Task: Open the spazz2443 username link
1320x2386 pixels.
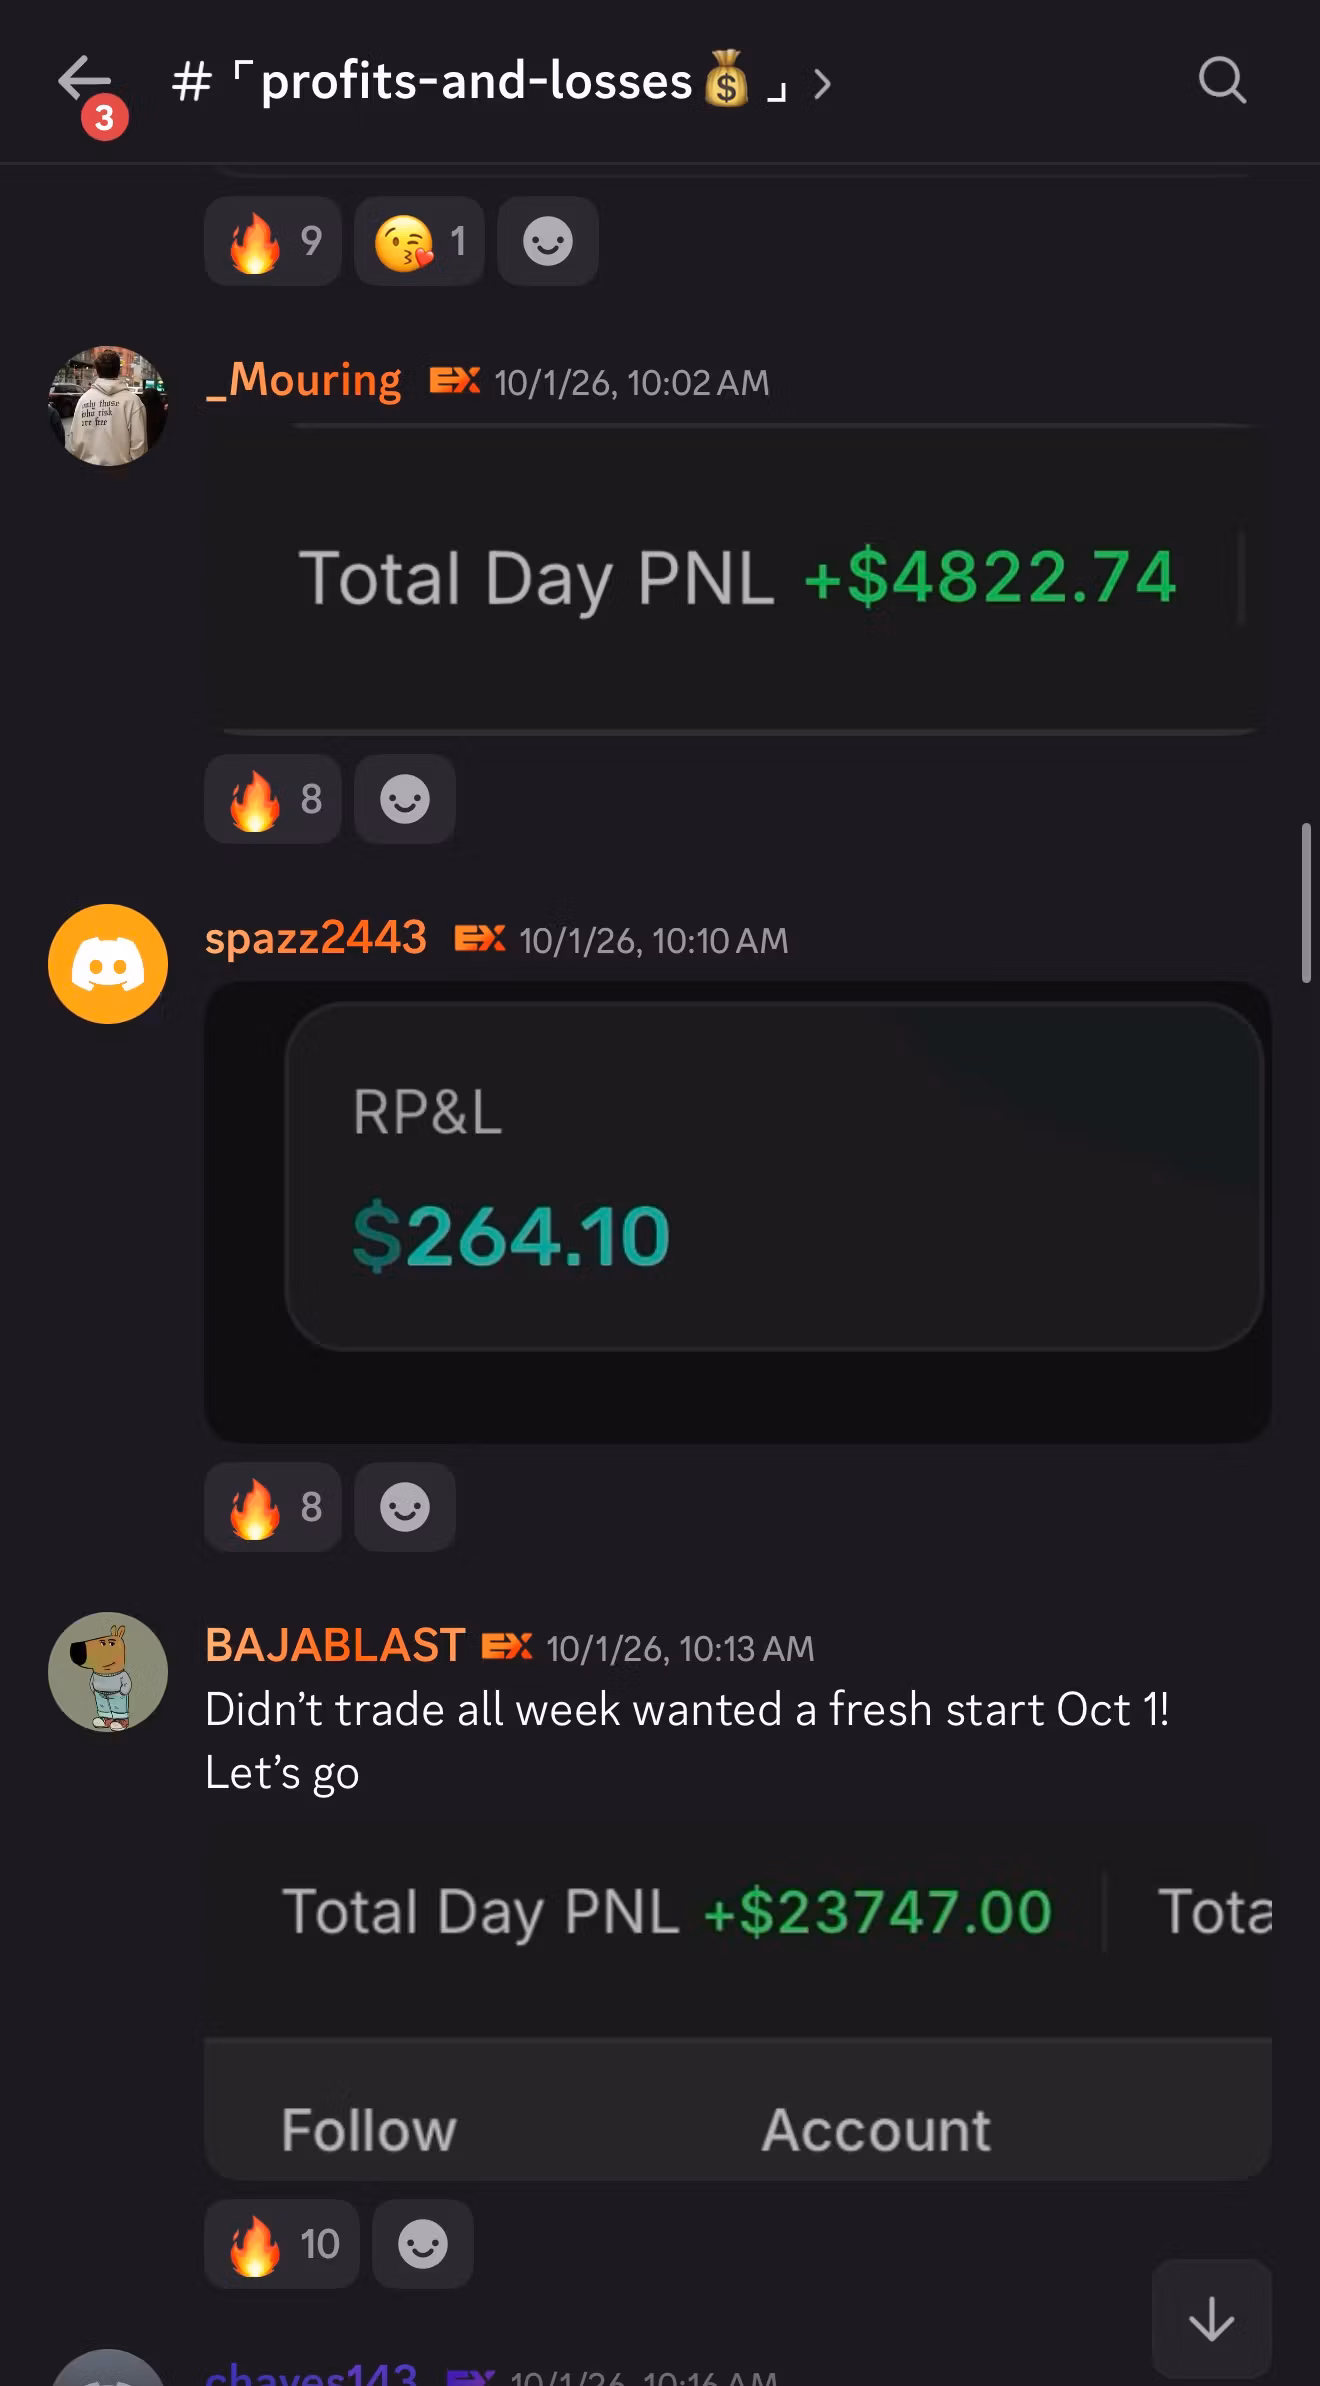Action: tap(316, 938)
